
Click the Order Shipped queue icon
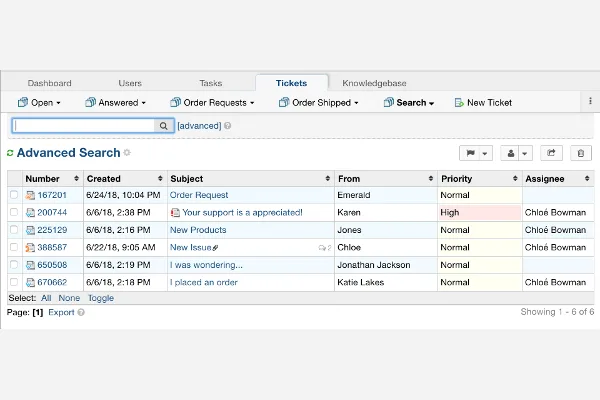click(x=284, y=102)
